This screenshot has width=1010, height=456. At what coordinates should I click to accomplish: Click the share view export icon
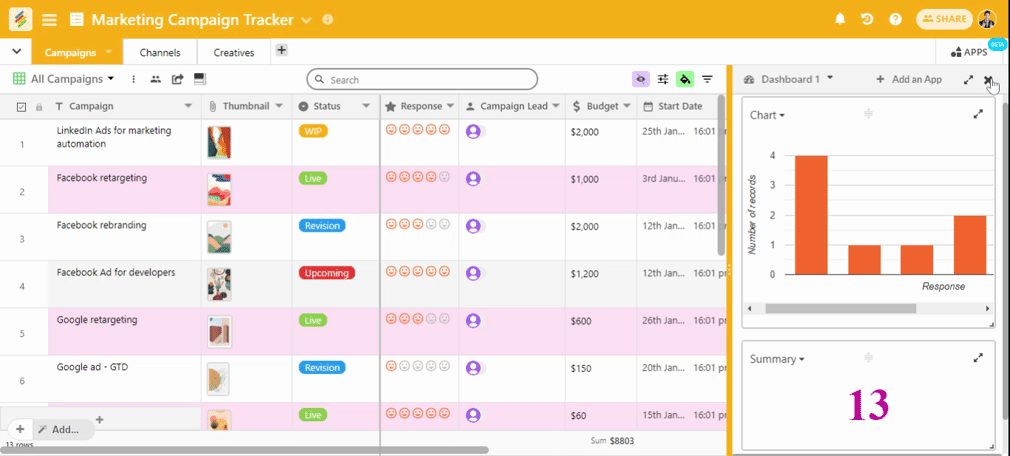177,79
